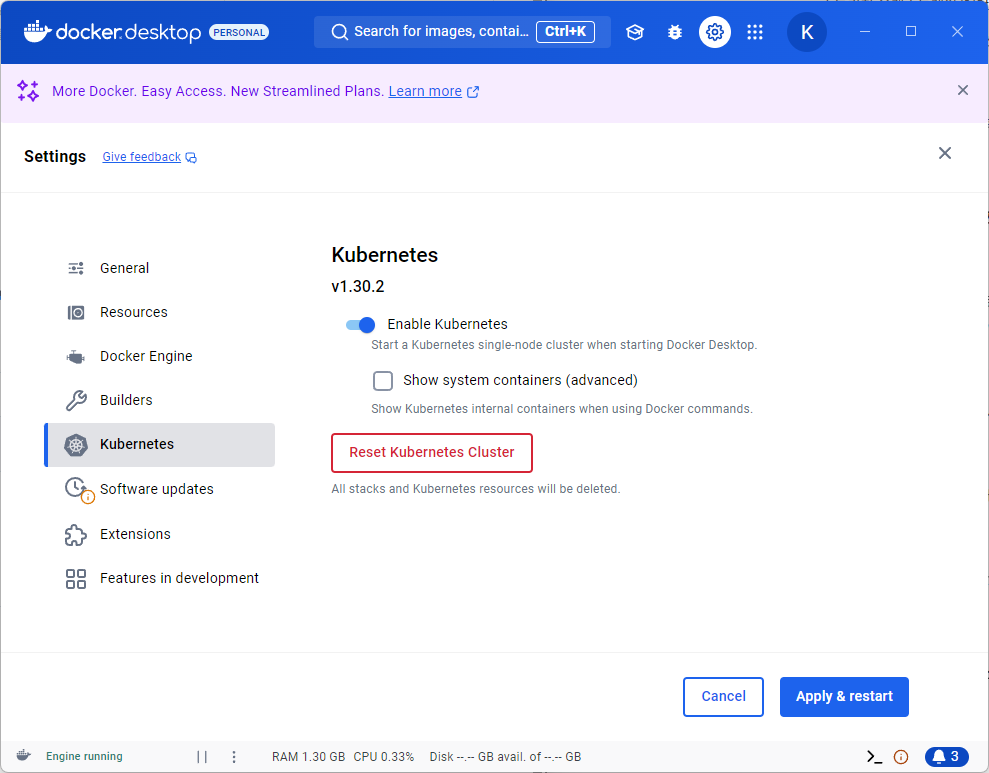Open the terminal icon in status bar

[x=874, y=757]
